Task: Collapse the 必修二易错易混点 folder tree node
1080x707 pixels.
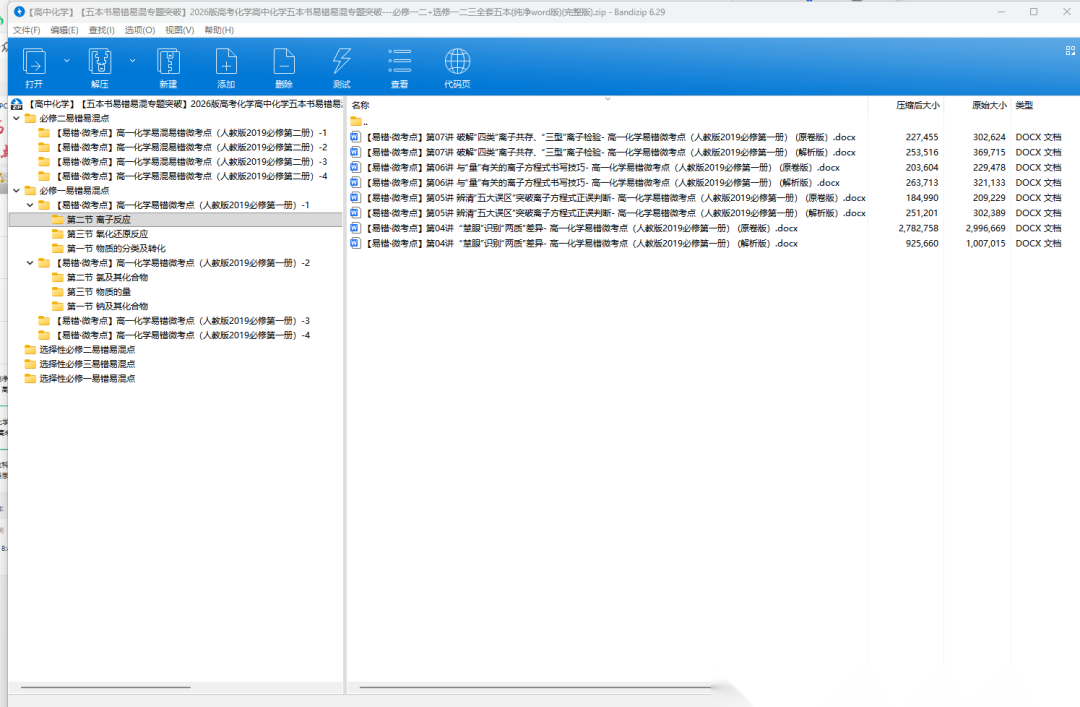Action: coord(17,118)
